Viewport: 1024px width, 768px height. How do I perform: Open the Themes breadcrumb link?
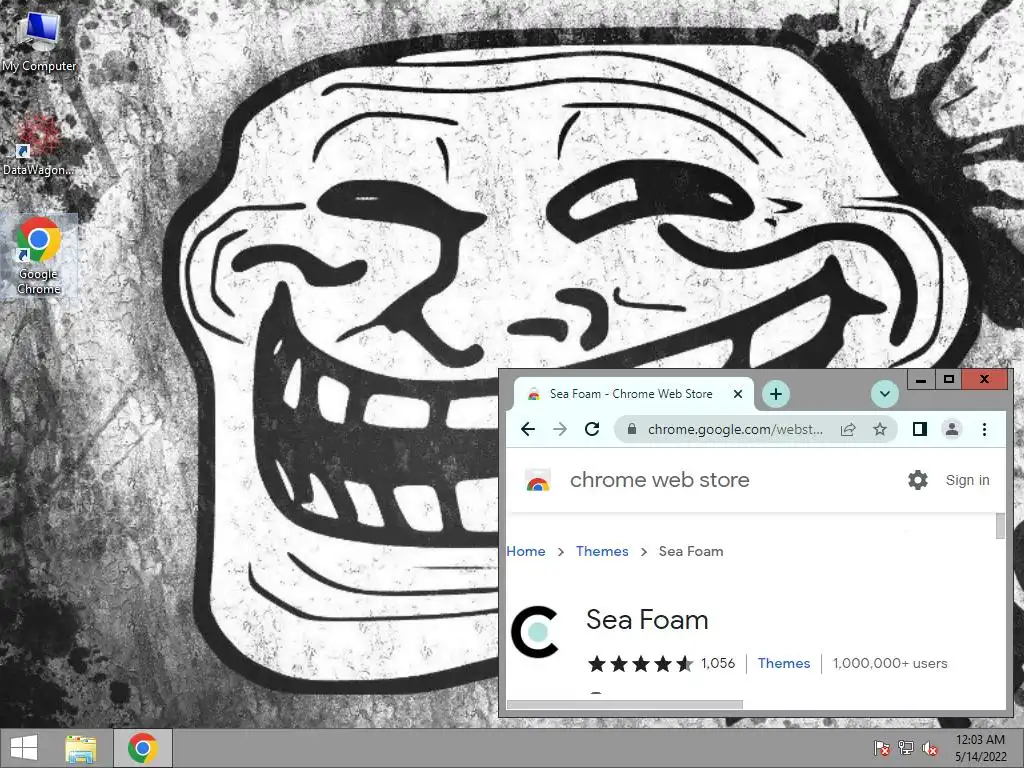[x=601, y=551]
